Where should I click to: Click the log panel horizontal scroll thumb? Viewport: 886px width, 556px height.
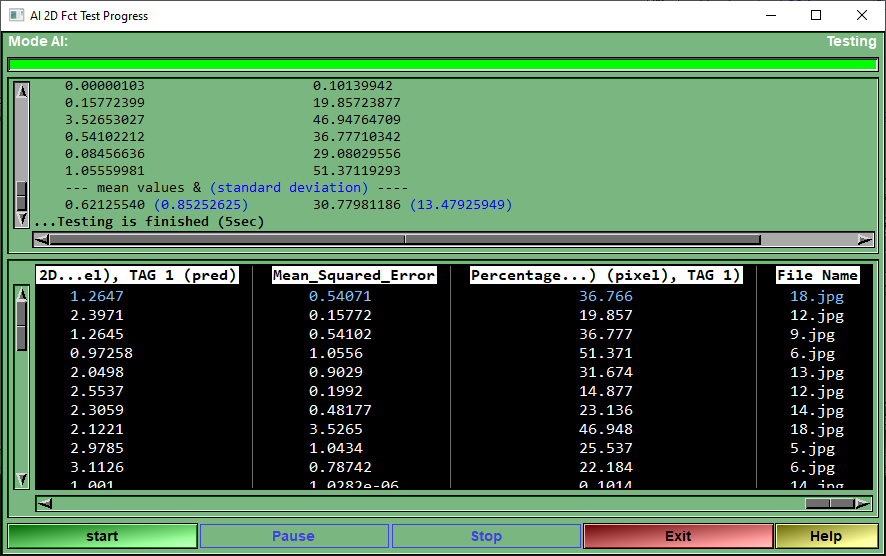405,240
